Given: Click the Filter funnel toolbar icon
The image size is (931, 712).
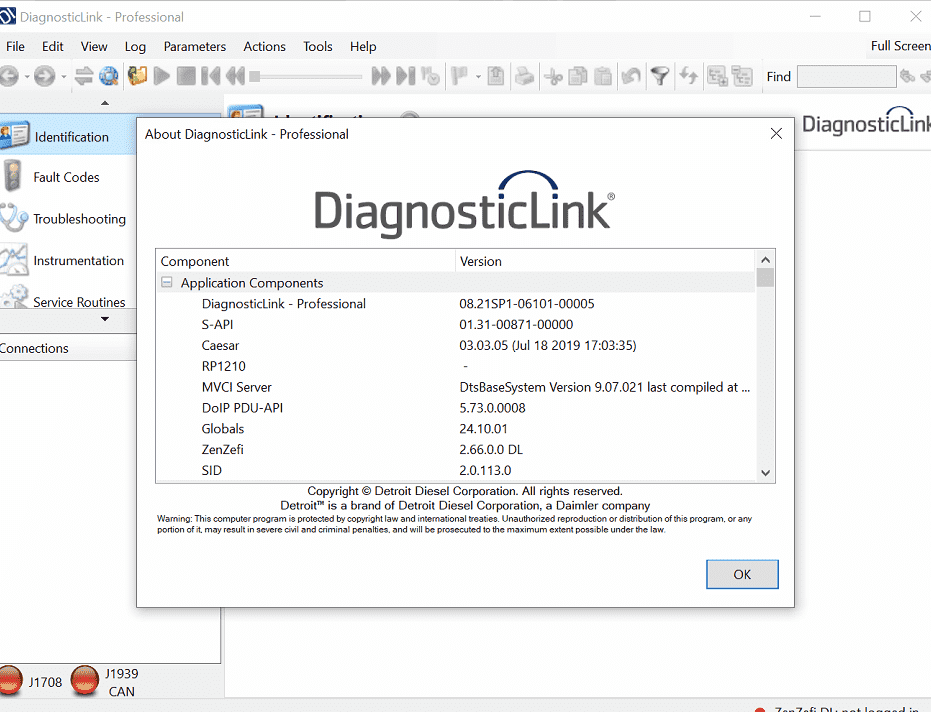Looking at the screenshot, I should (660, 76).
